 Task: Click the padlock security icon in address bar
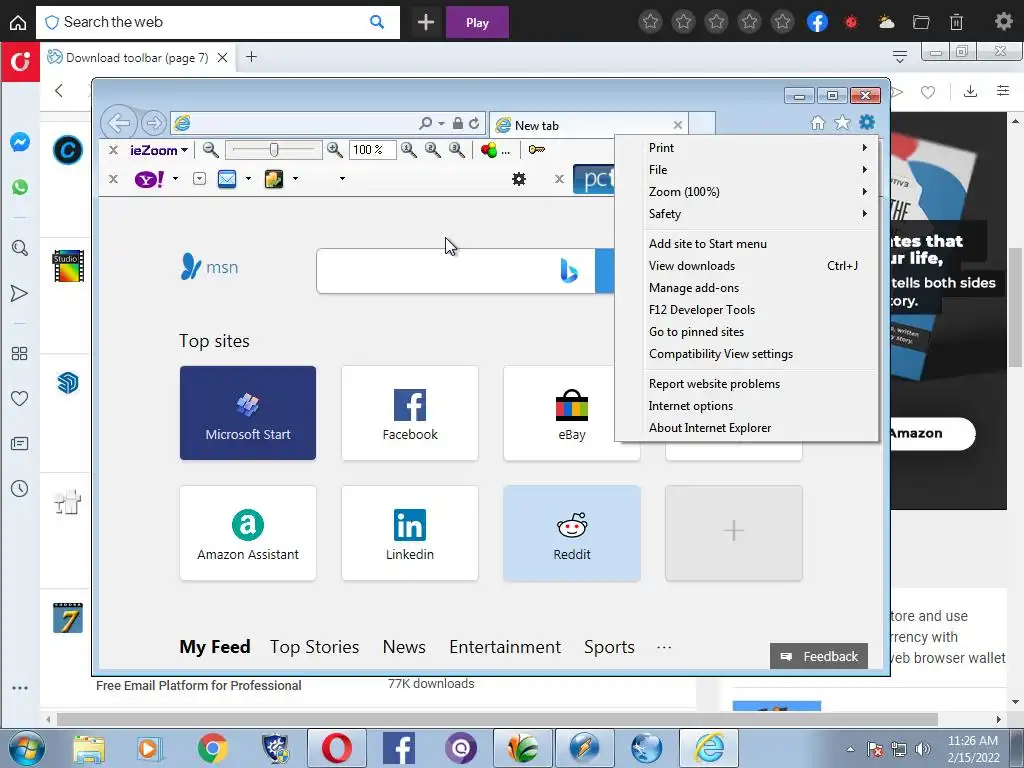pyautogui.click(x=458, y=123)
